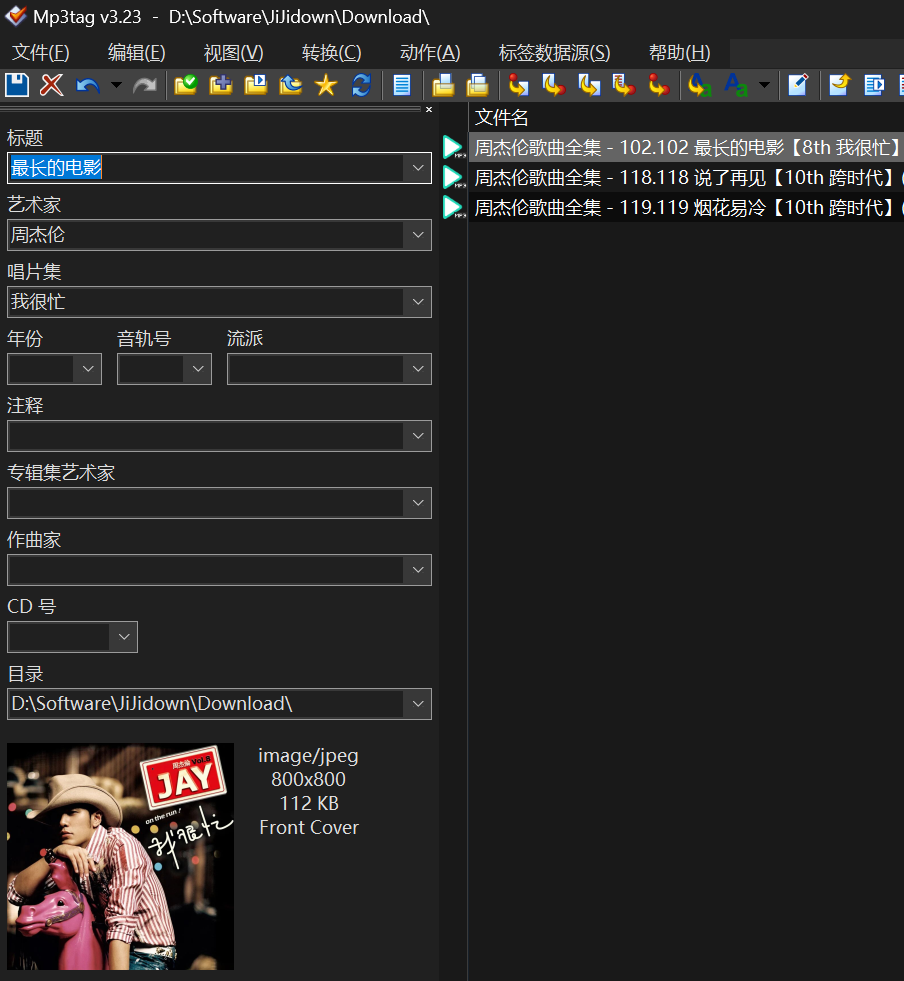Click the 注释 comment input field

[205, 436]
